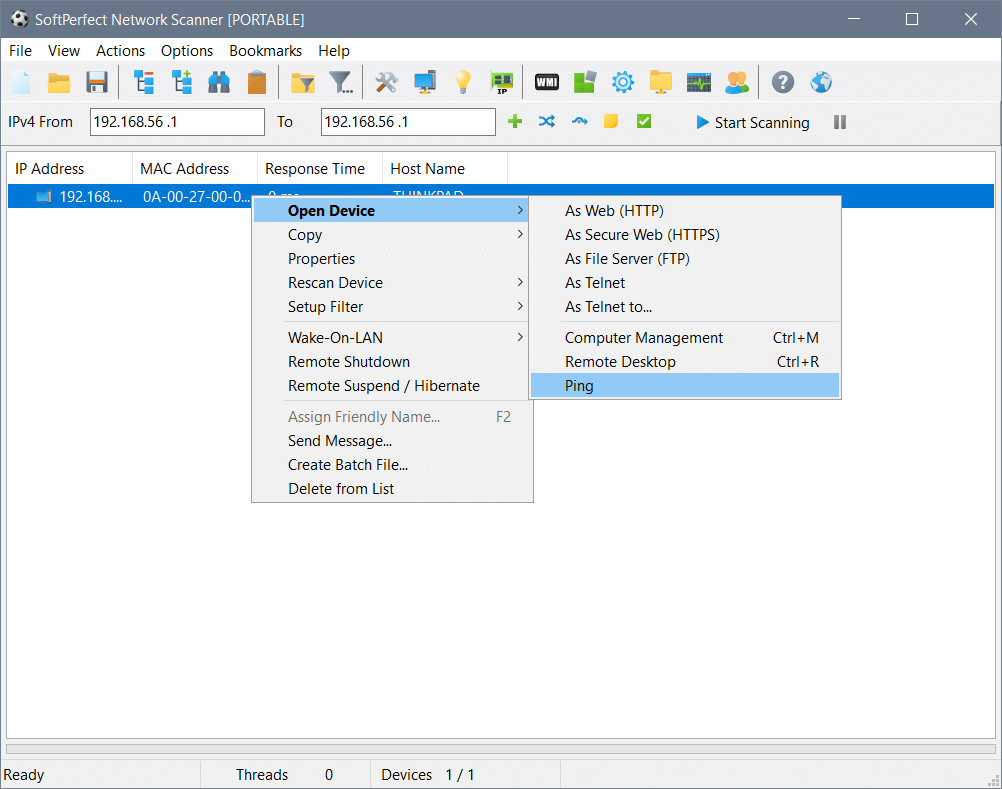Screen dimensions: 1002x789
Task: Sort by IP Address column header
Action: [x=70, y=169]
